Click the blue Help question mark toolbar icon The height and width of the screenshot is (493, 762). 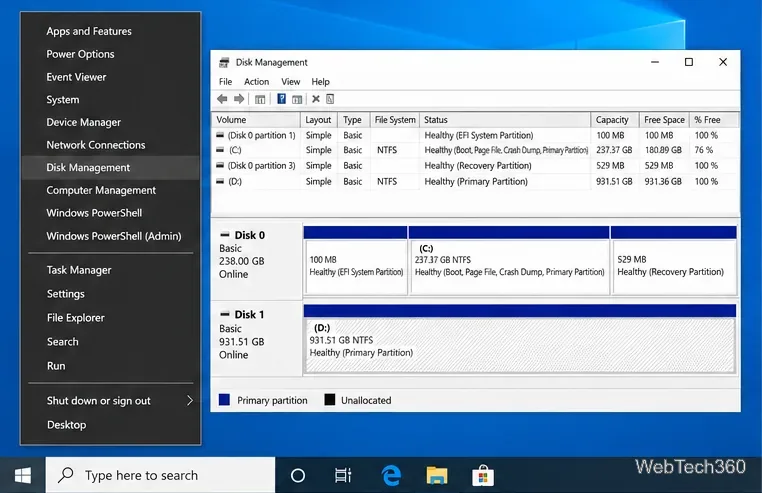point(281,99)
